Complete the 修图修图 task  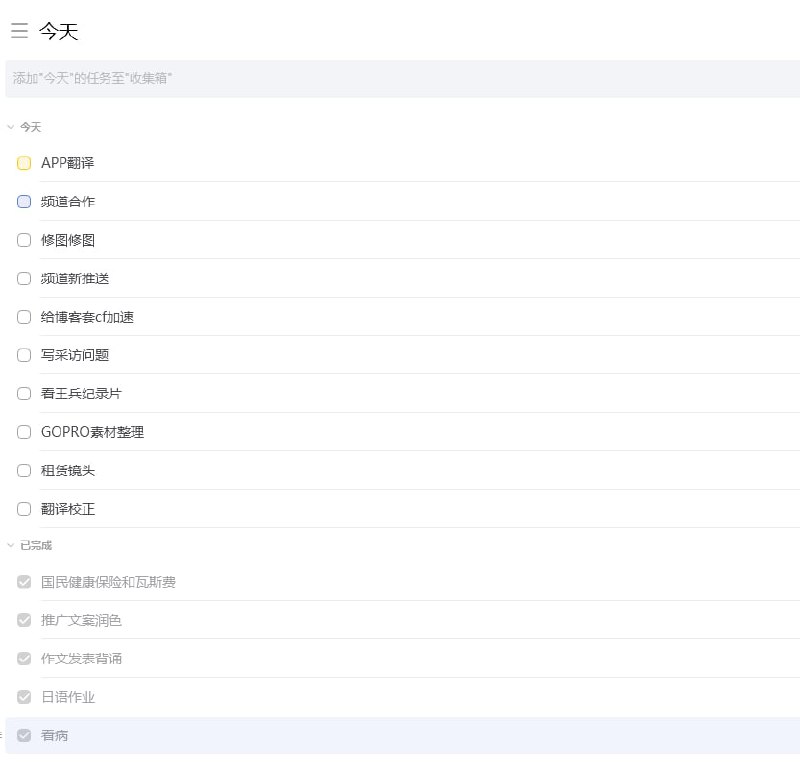point(24,240)
